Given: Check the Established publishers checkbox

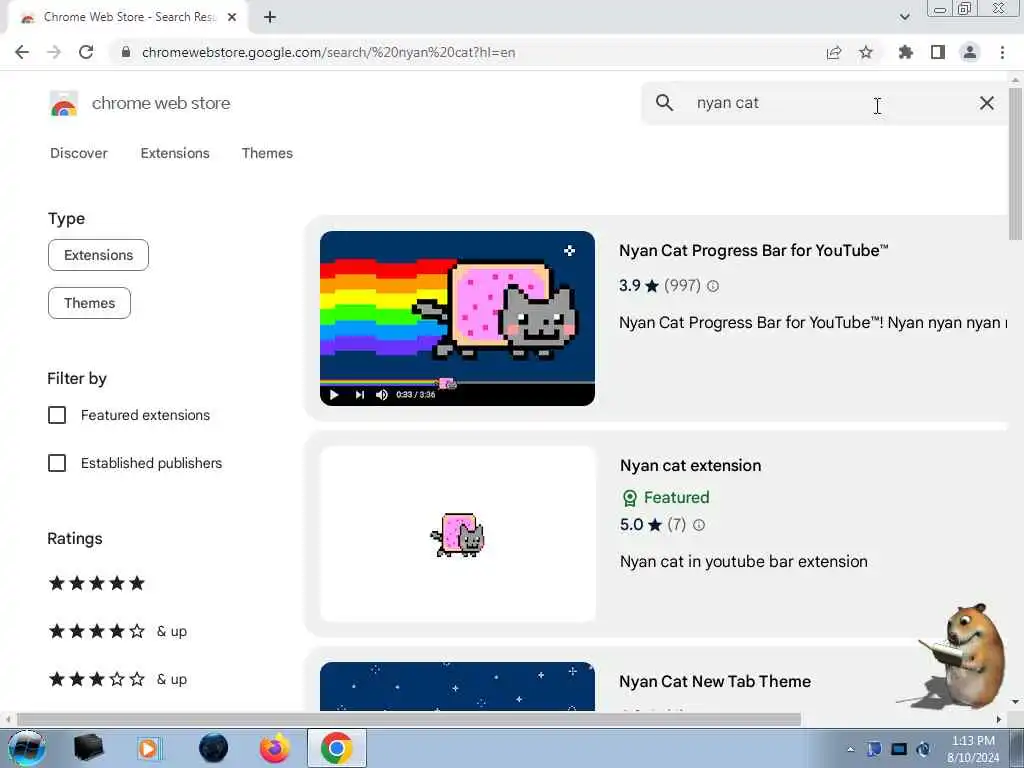Looking at the screenshot, I should tap(57, 463).
